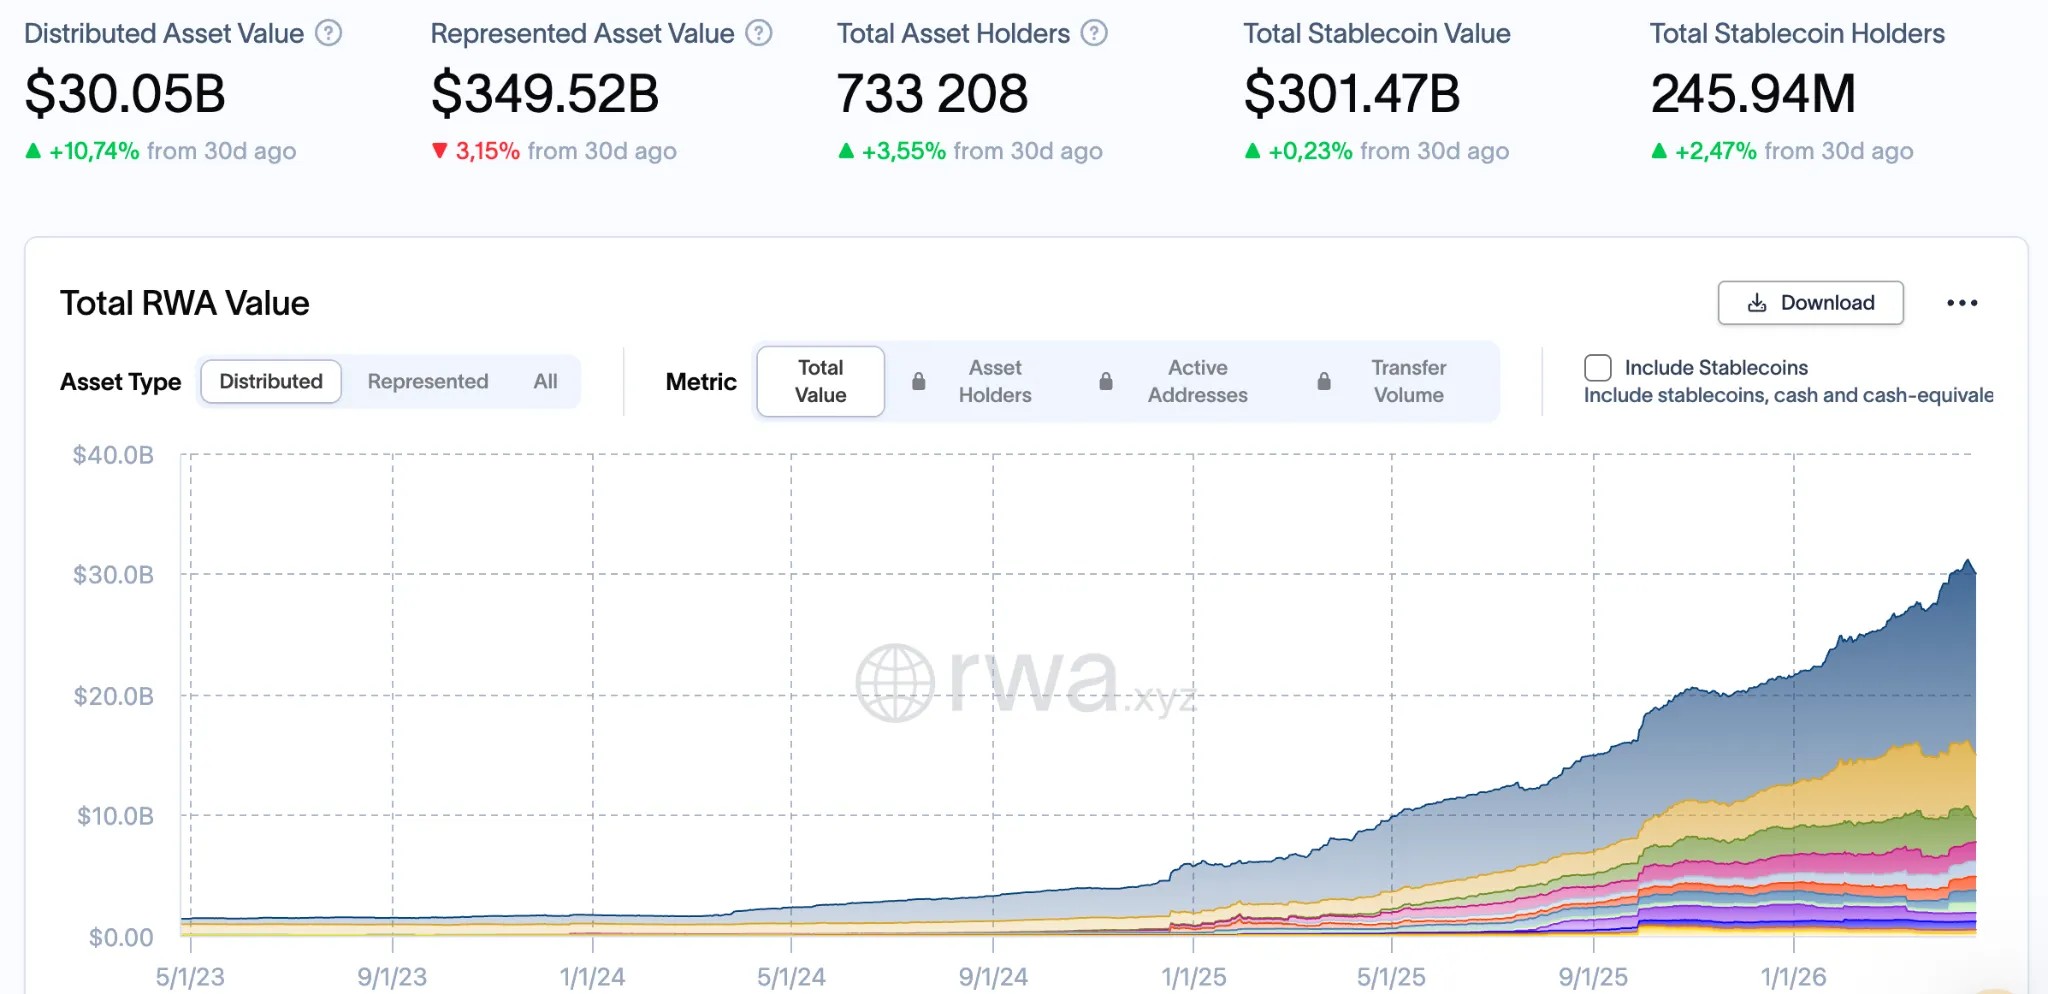
Task: Download the Total RWA Value chart
Action: 1810,303
